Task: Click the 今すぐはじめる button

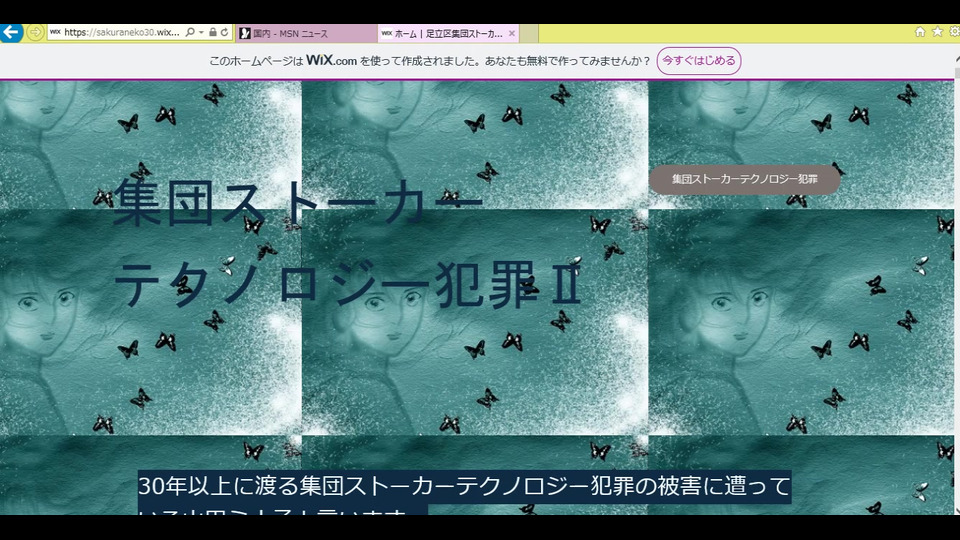Action: click(699, 61)
